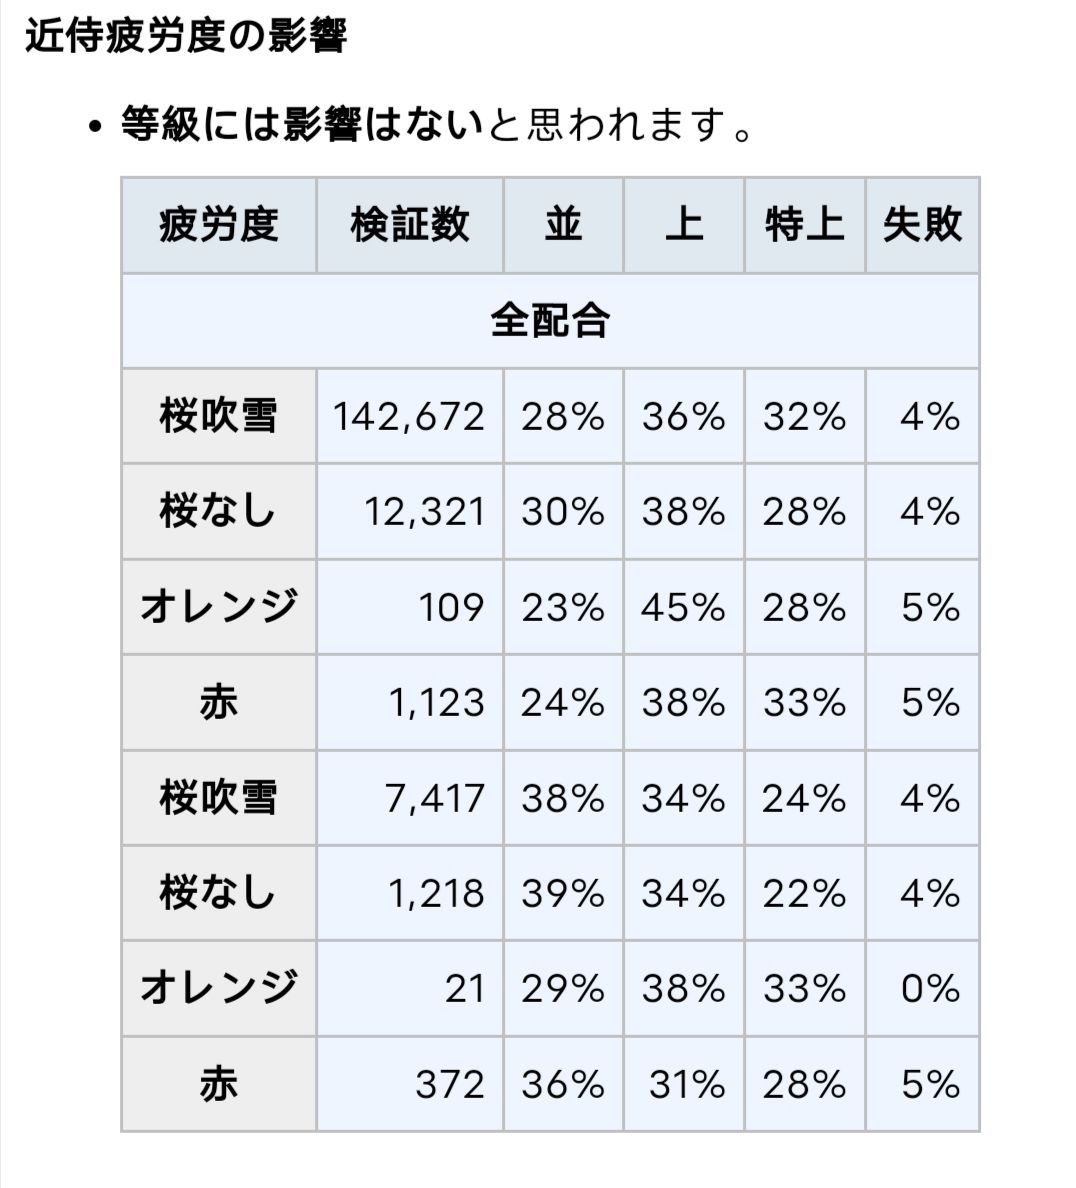
Task: Select the cell showing 12,321
Action: (x=424, y=512)
